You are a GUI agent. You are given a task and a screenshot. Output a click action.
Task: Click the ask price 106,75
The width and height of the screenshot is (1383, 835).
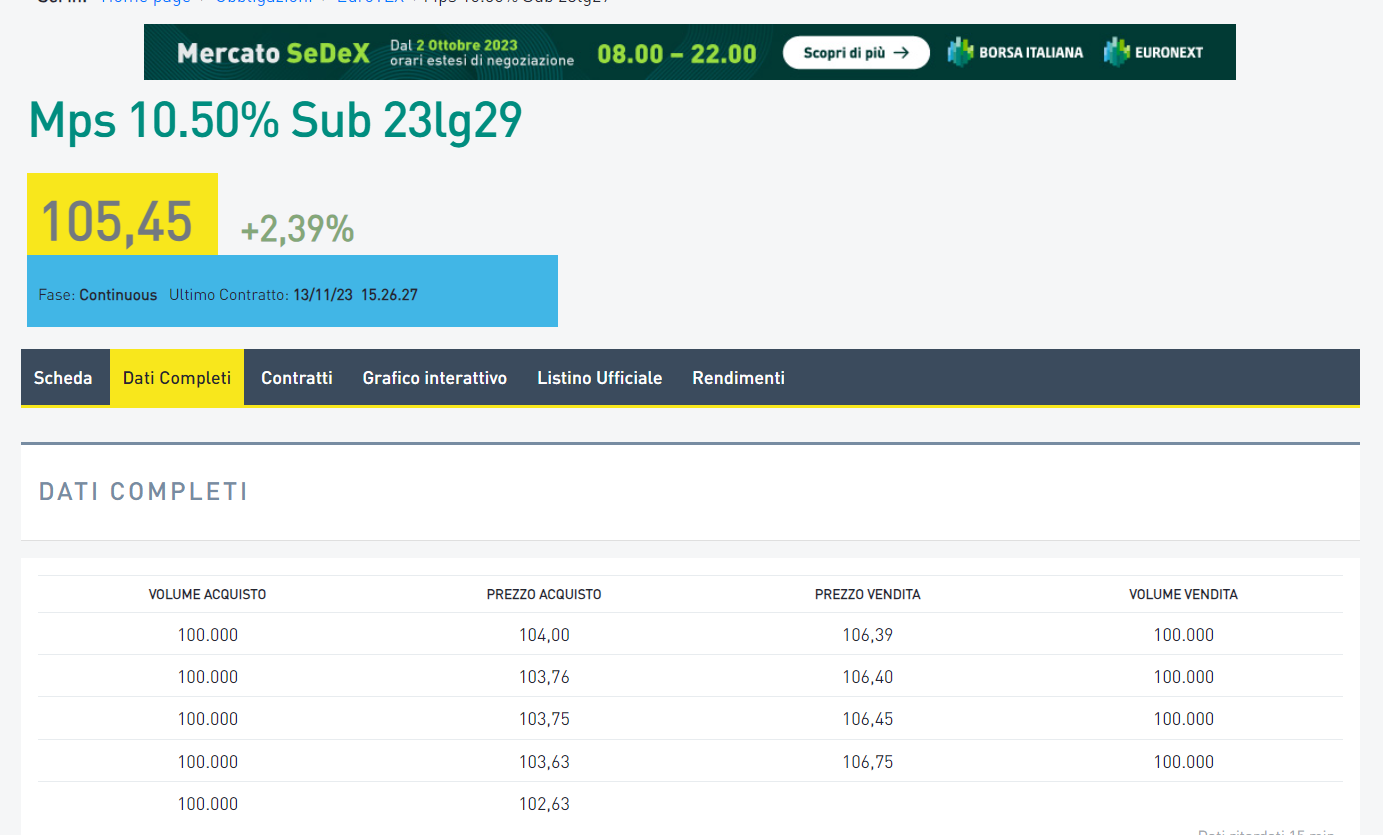click(x=868, y=762)
